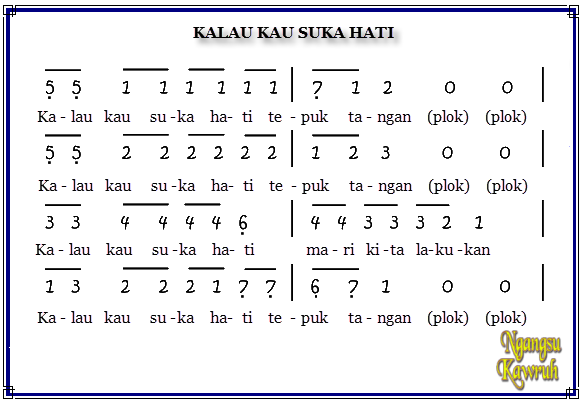580x400 pixels.
Task: Select "su -ka" in the third lyric line
Action: 174,250
